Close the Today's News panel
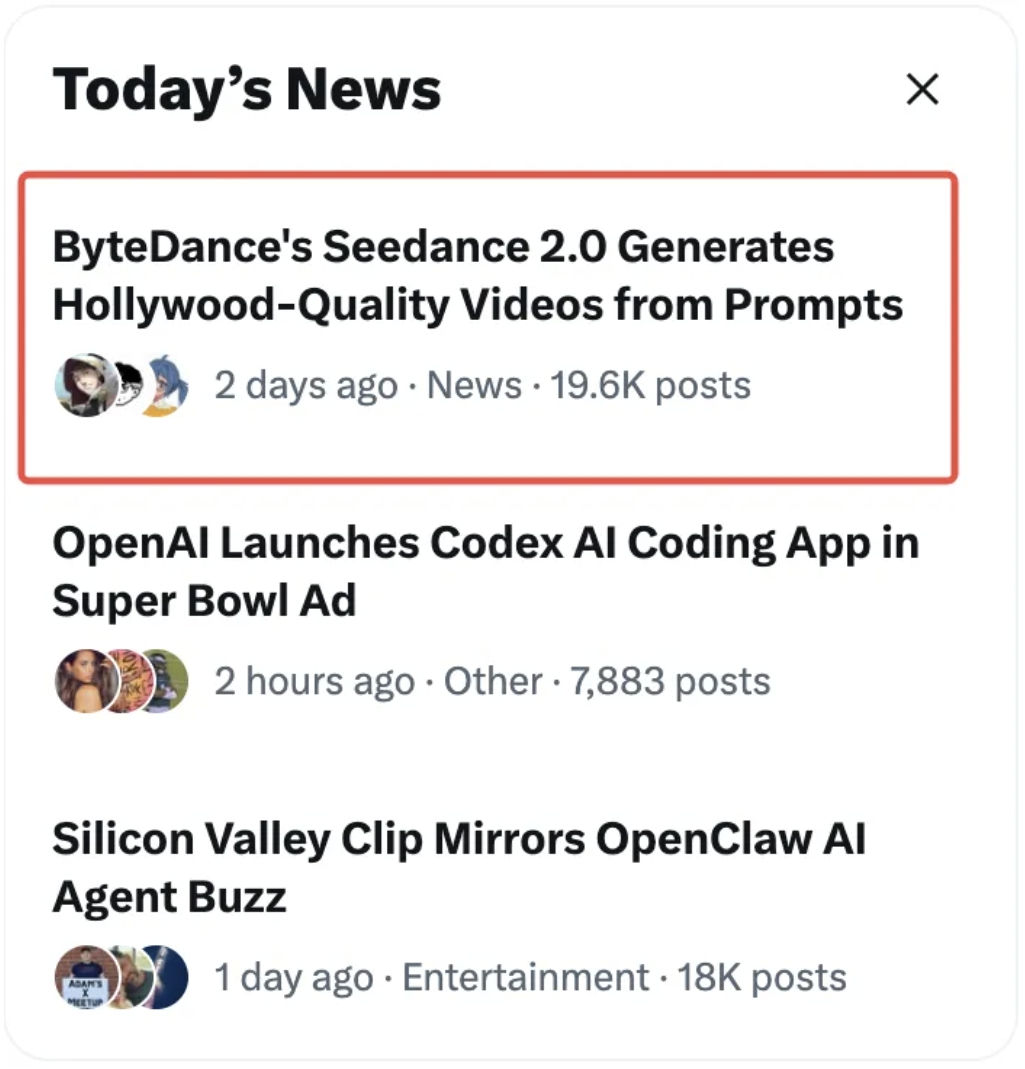This screenshot has height=1069, width=1025. click(921, 91)
